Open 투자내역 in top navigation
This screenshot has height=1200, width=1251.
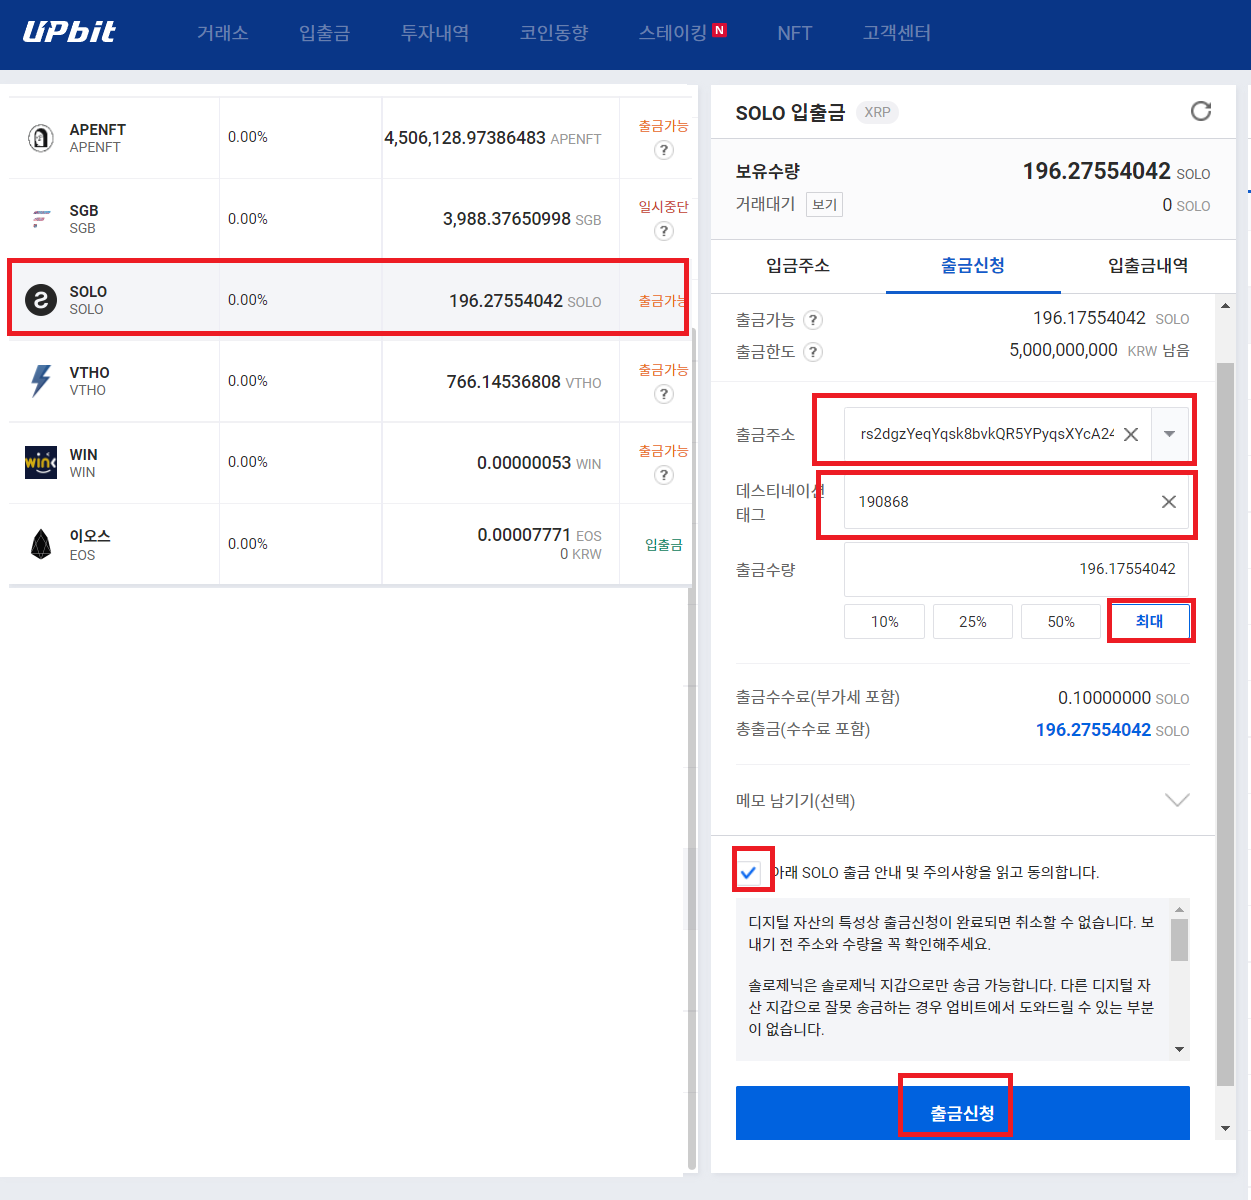pyautogui.click(x=435, y=33)
